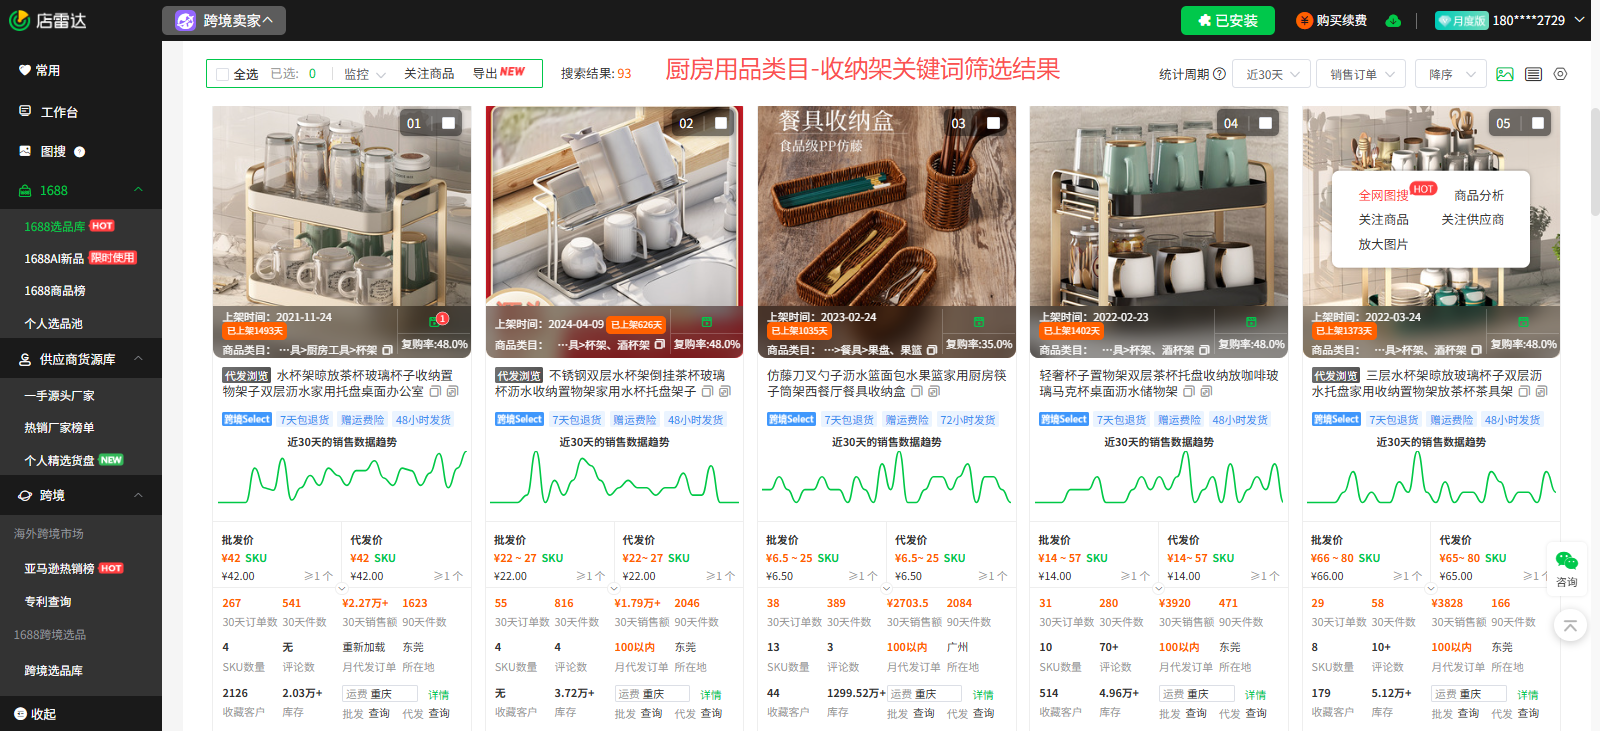Switch to image grid view icon
1600x731 pixels.
(1504, 74)
